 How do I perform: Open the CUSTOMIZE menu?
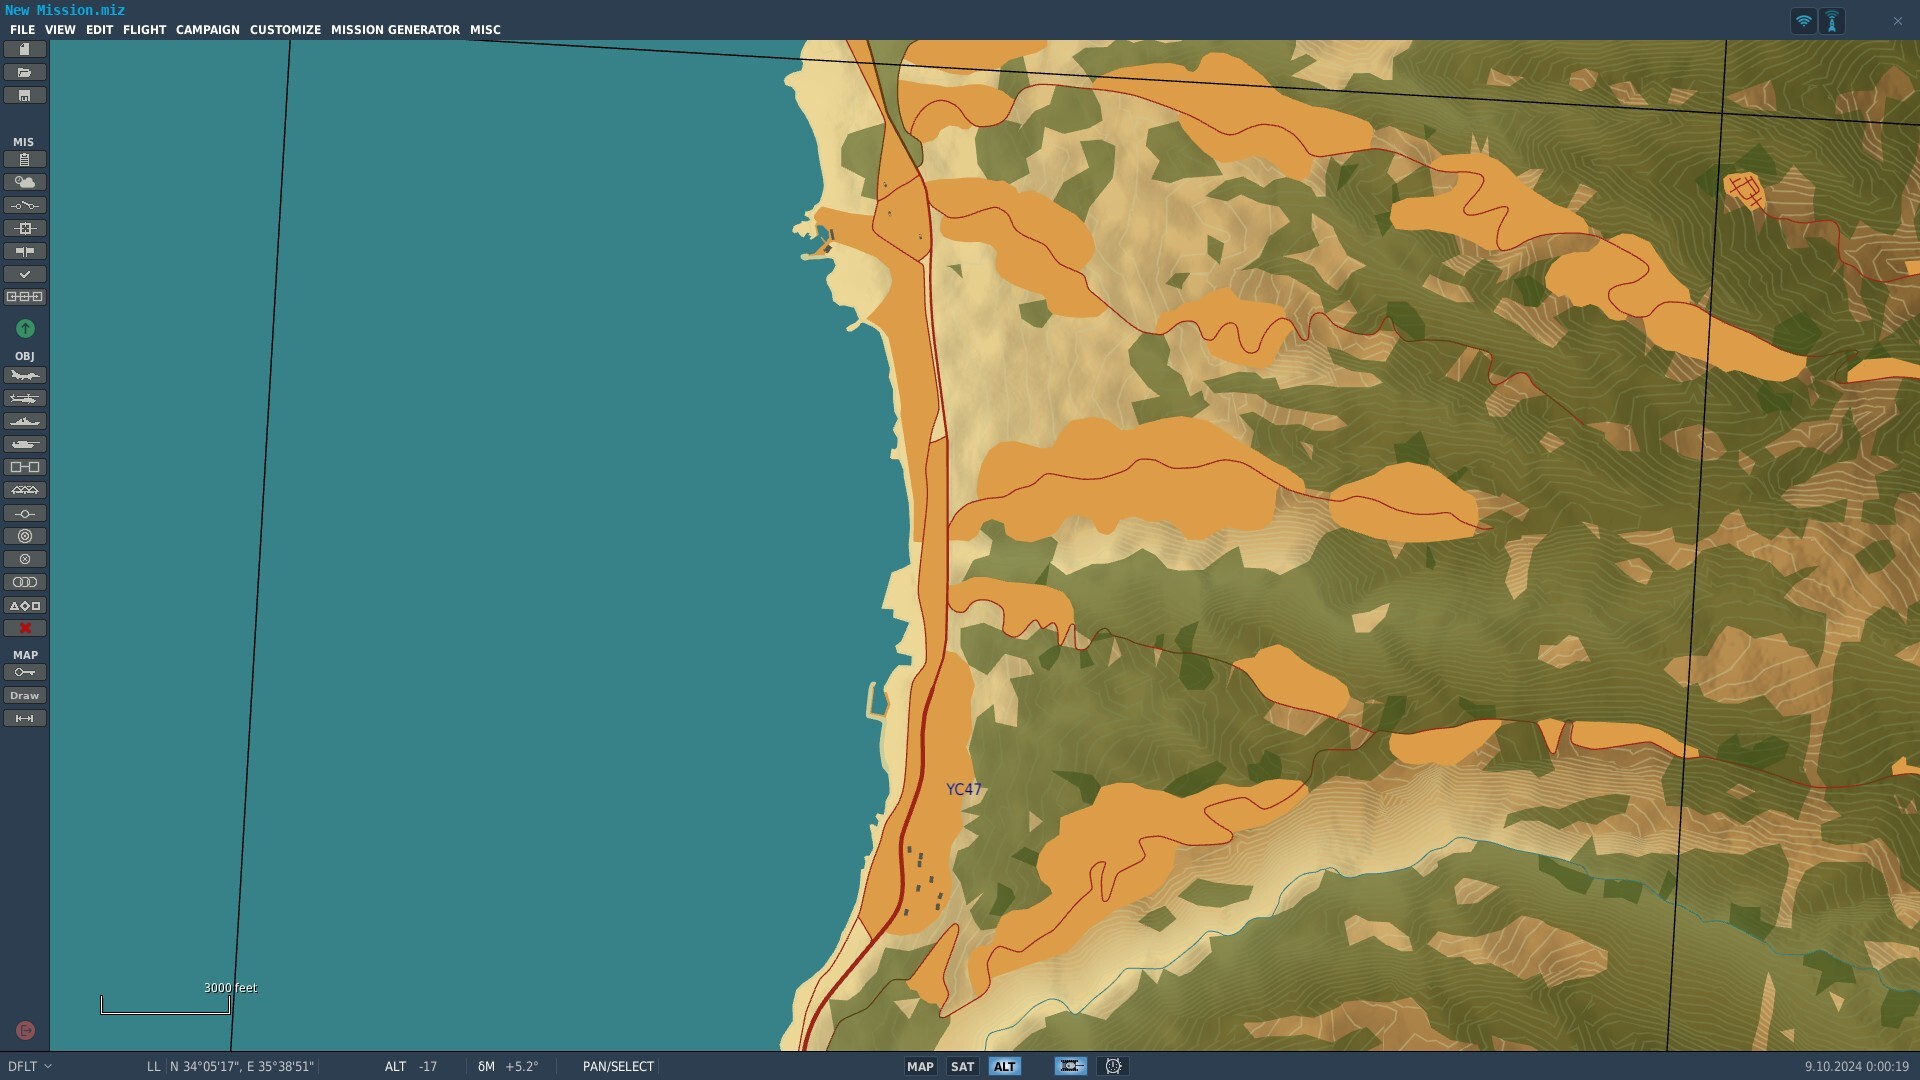pos(285,30)
